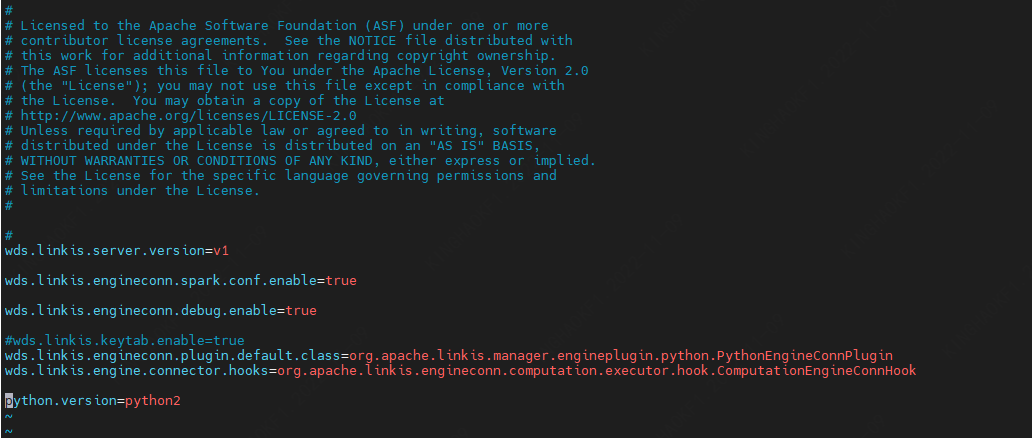This screenshot has height=438, width=1032.
Task: Click the true value of spark.conf.enable
Action: tap(340, 280)
